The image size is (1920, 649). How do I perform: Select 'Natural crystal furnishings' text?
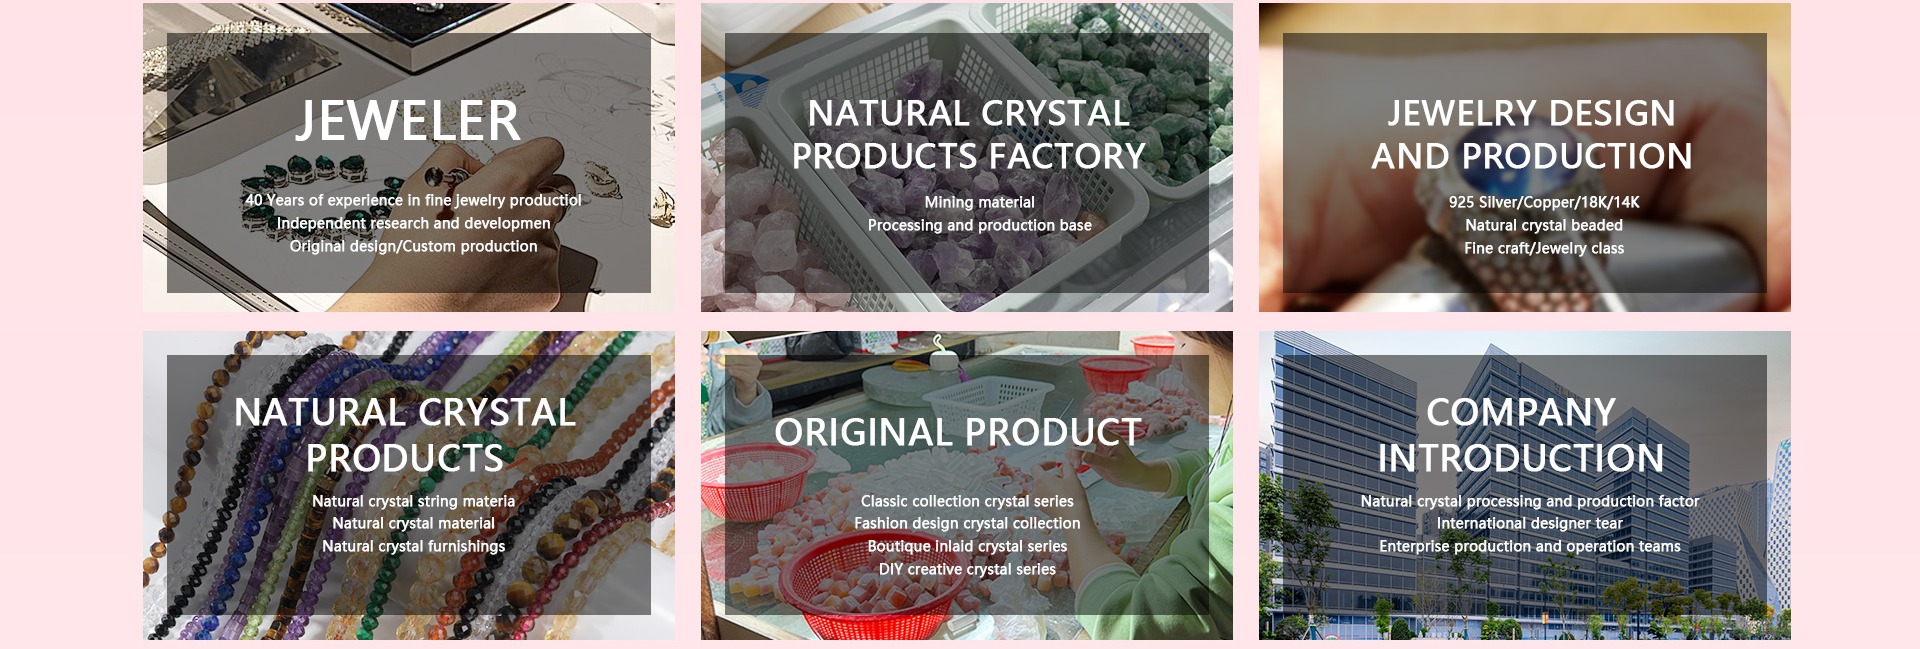(x=413, y=546)
